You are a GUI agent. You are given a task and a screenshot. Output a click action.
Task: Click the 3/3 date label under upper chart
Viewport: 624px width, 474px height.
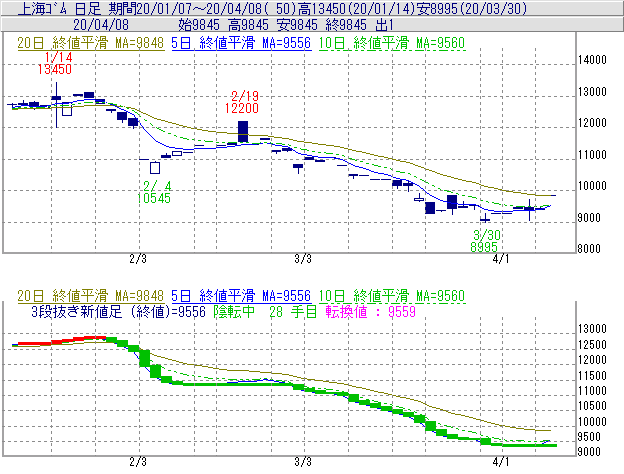coord(303,259)
